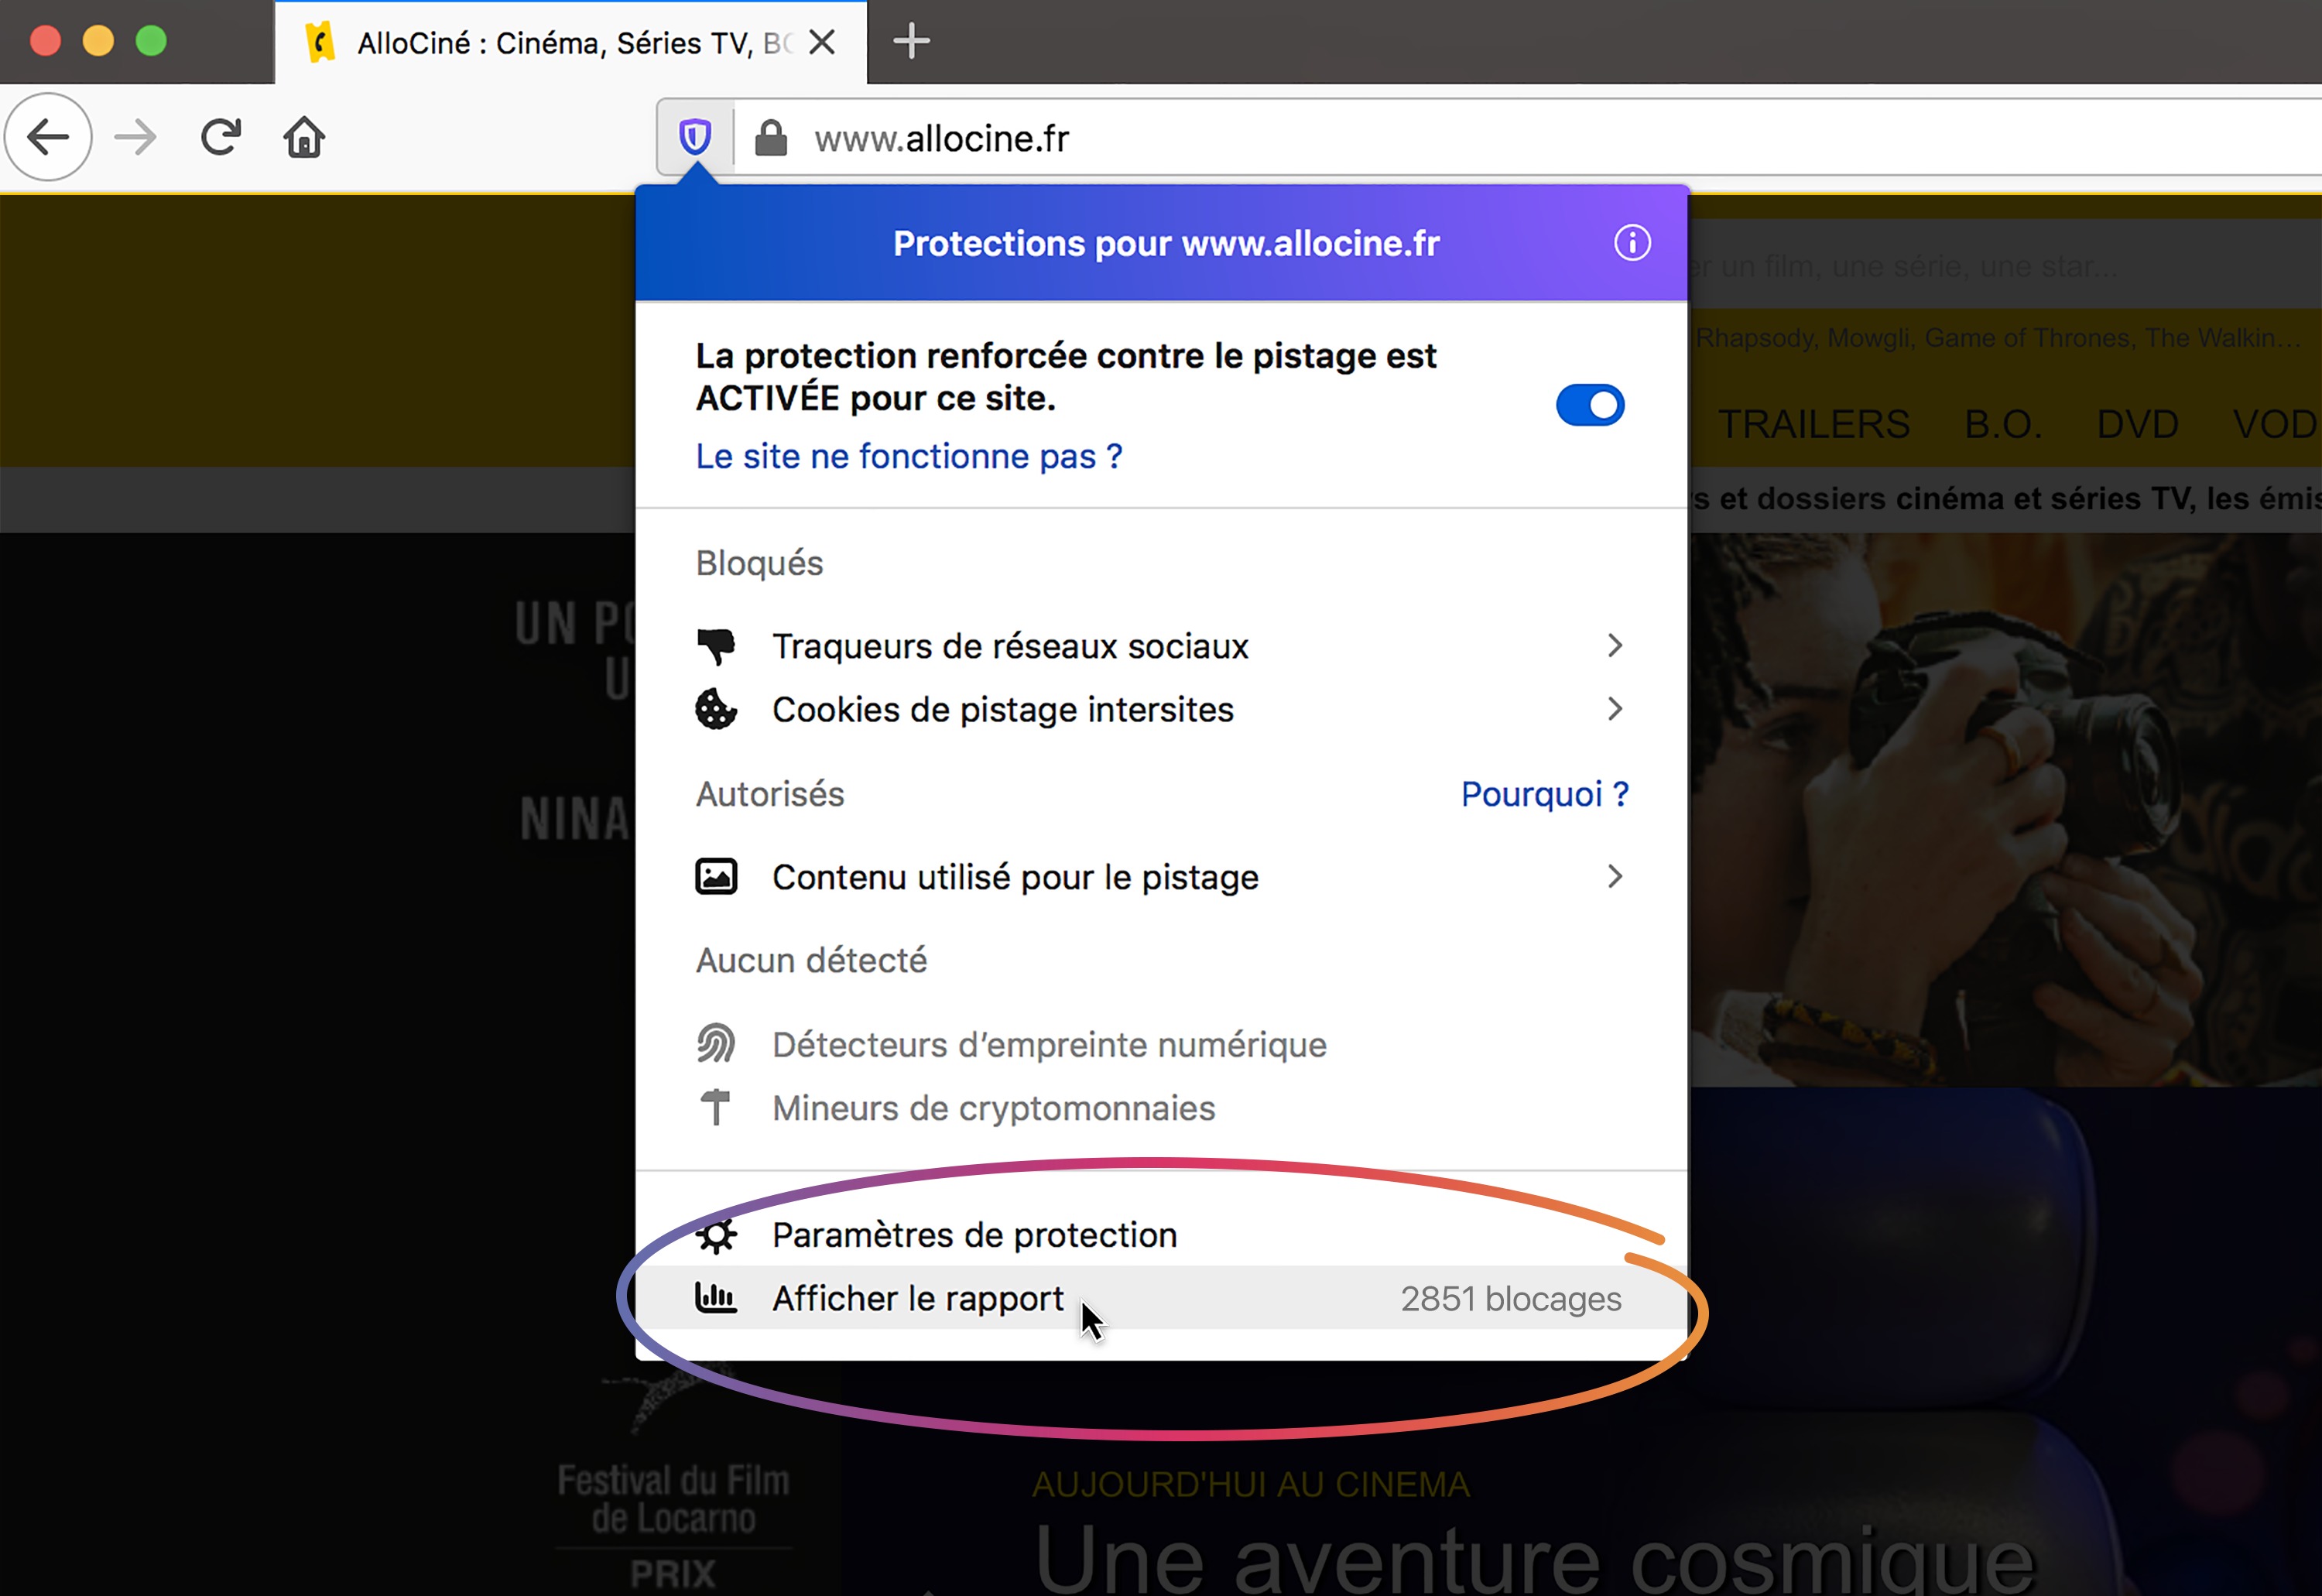Click the 'Pourquoi ?' link
The image size is (2322, 1596).
pyautogui.click(x=1544, y=794)
